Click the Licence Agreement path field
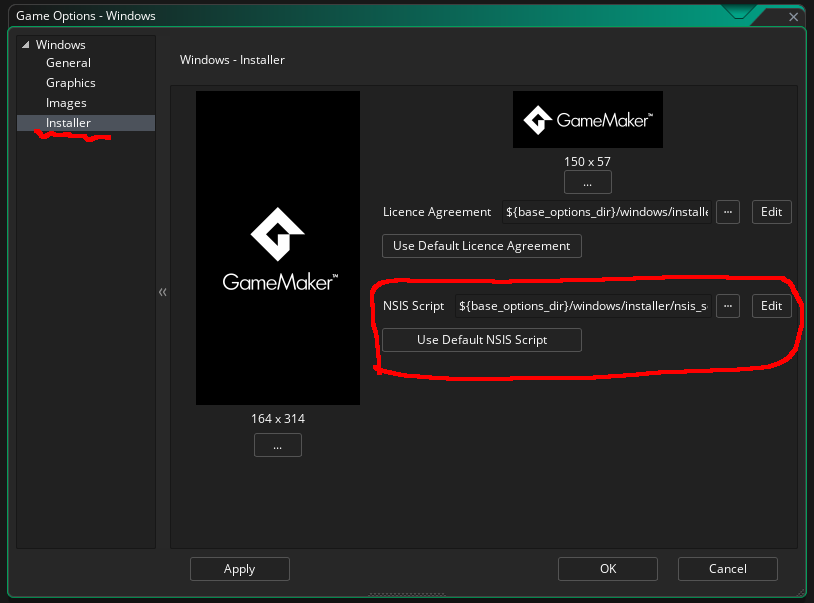The image size is (814, 603). tap(607, 212)
